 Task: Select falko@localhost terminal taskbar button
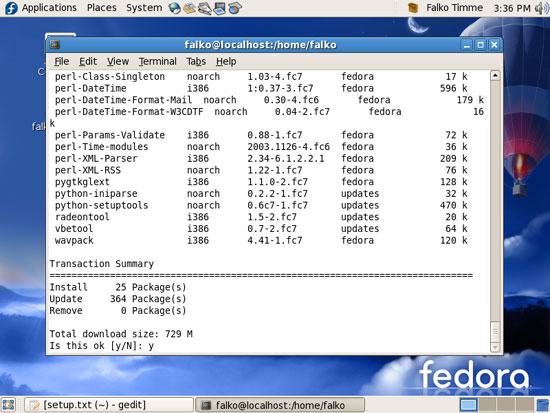(280, 405)
